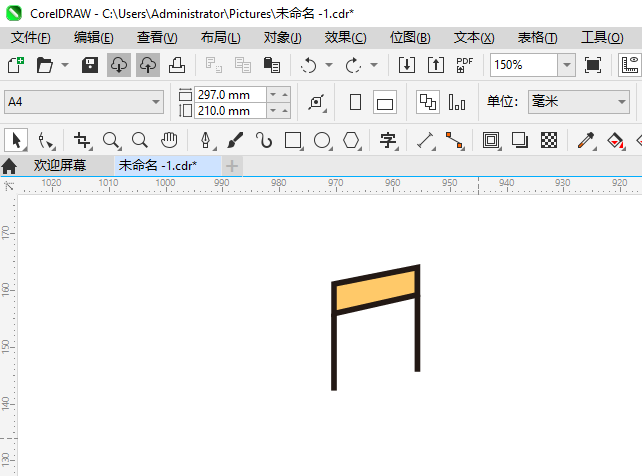Select the Connector tool
Image resolution: width=642 pixels, height=476 pixels.
[454, 140]
